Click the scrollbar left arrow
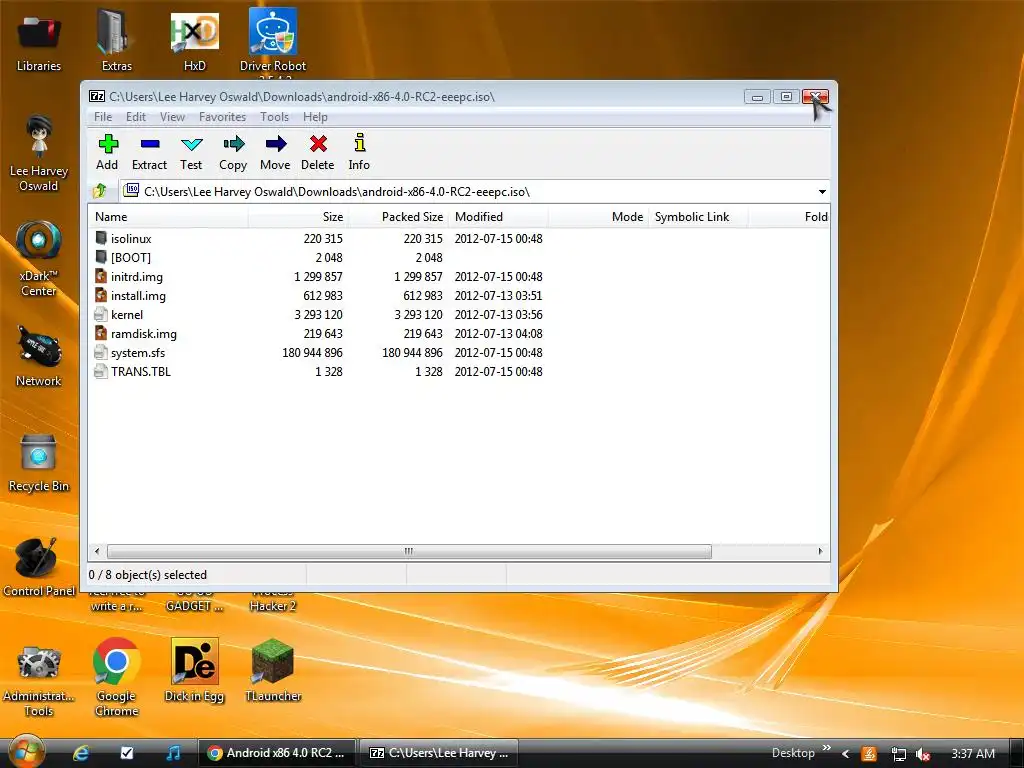1024x768 pixels. click(97, 551)
